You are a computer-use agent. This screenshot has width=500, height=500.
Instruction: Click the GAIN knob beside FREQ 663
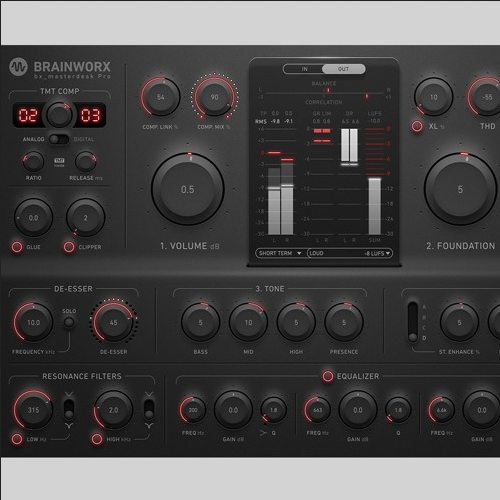358,410
